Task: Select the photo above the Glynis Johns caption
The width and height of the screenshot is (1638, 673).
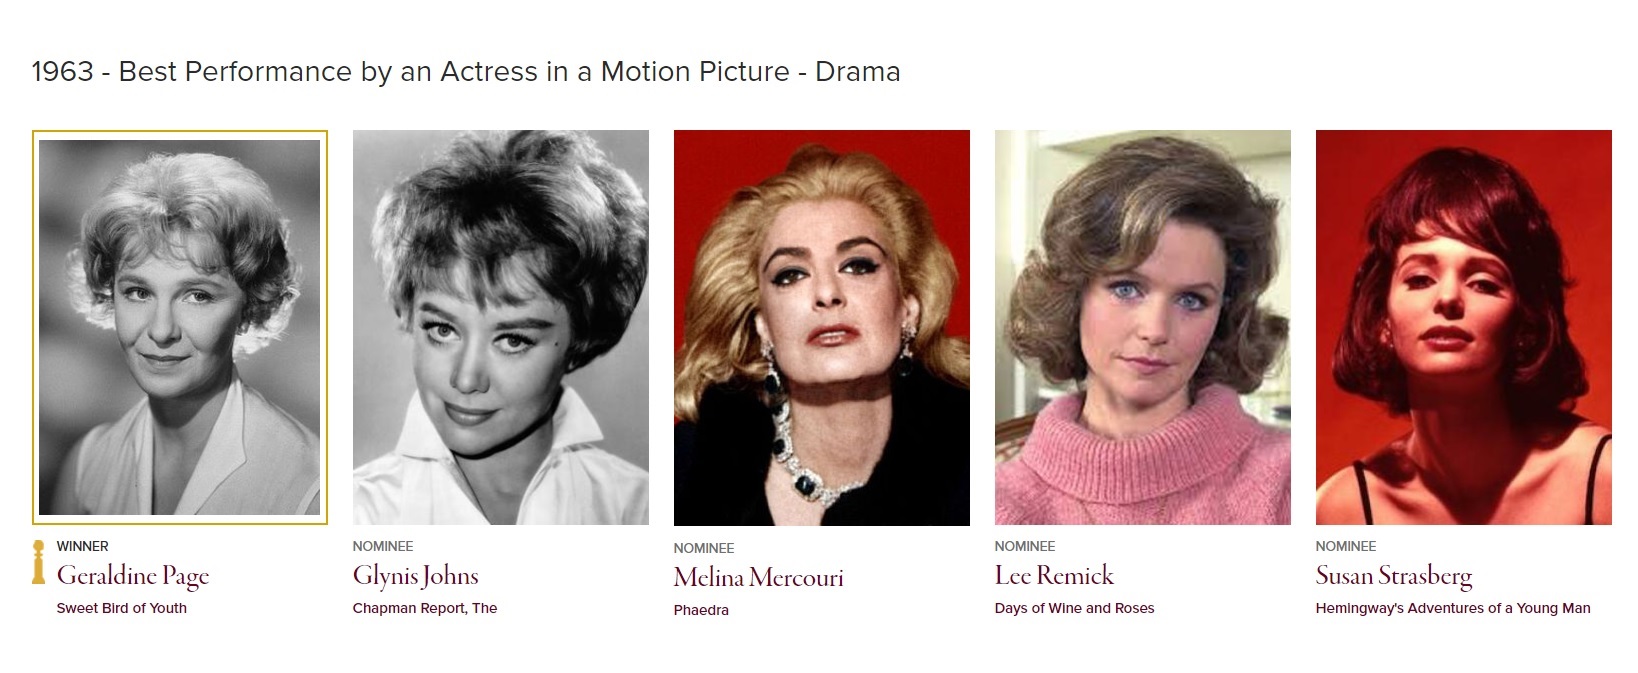Action: [x=500, y=327]
